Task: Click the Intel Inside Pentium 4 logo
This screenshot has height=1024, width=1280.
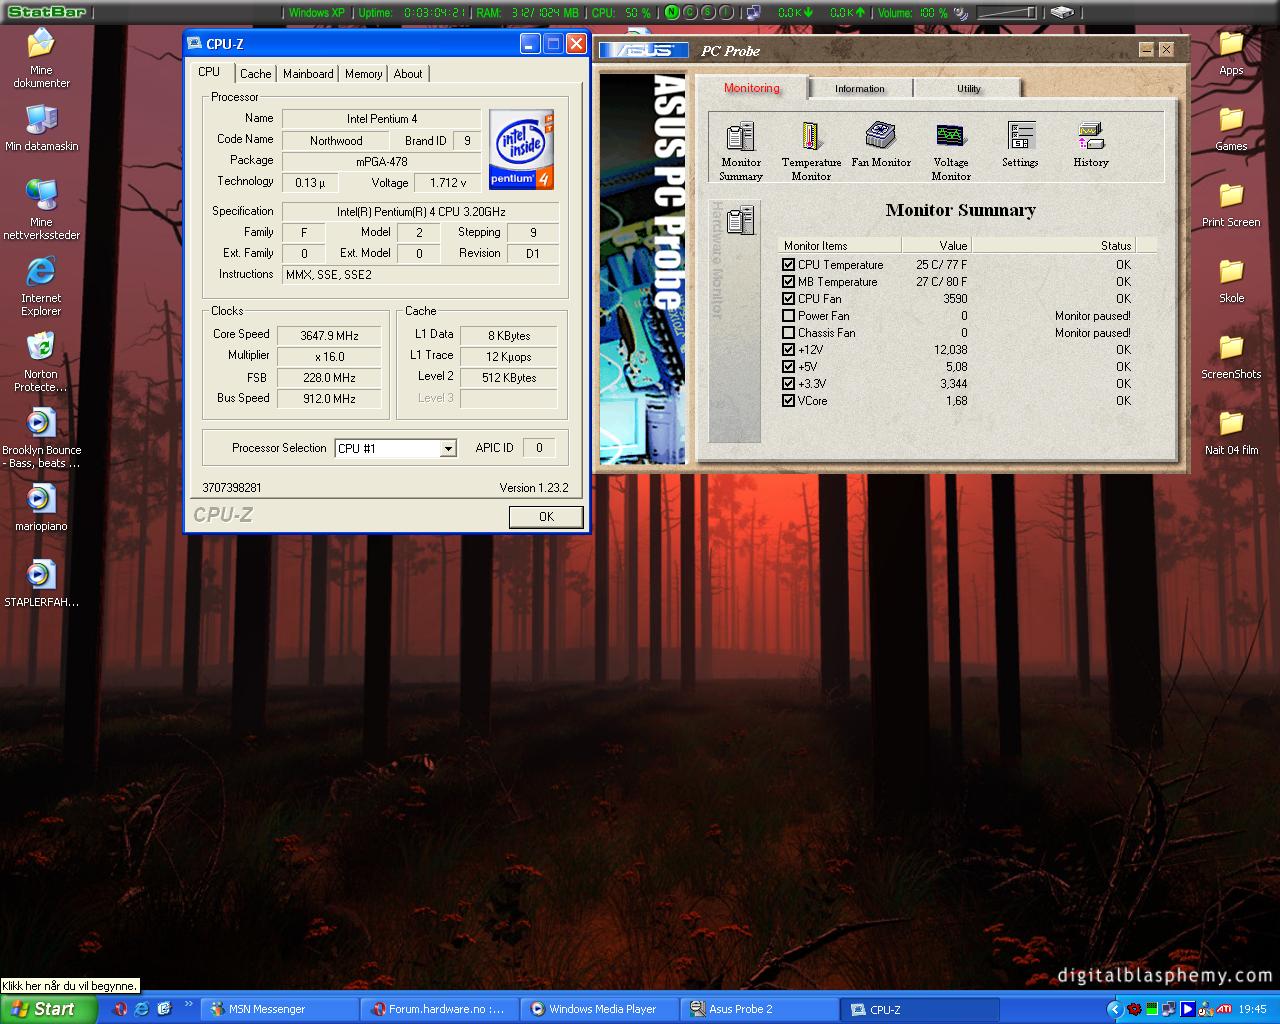Action: (x=521, y=150)
